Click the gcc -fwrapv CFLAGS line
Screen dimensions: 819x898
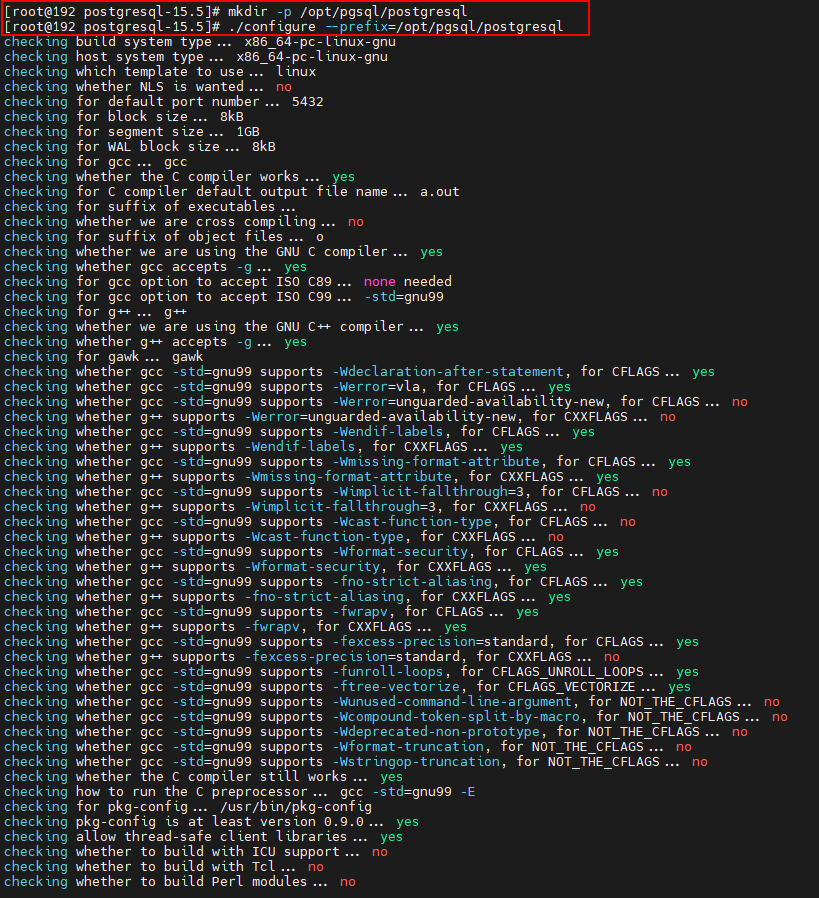(271, 612)
